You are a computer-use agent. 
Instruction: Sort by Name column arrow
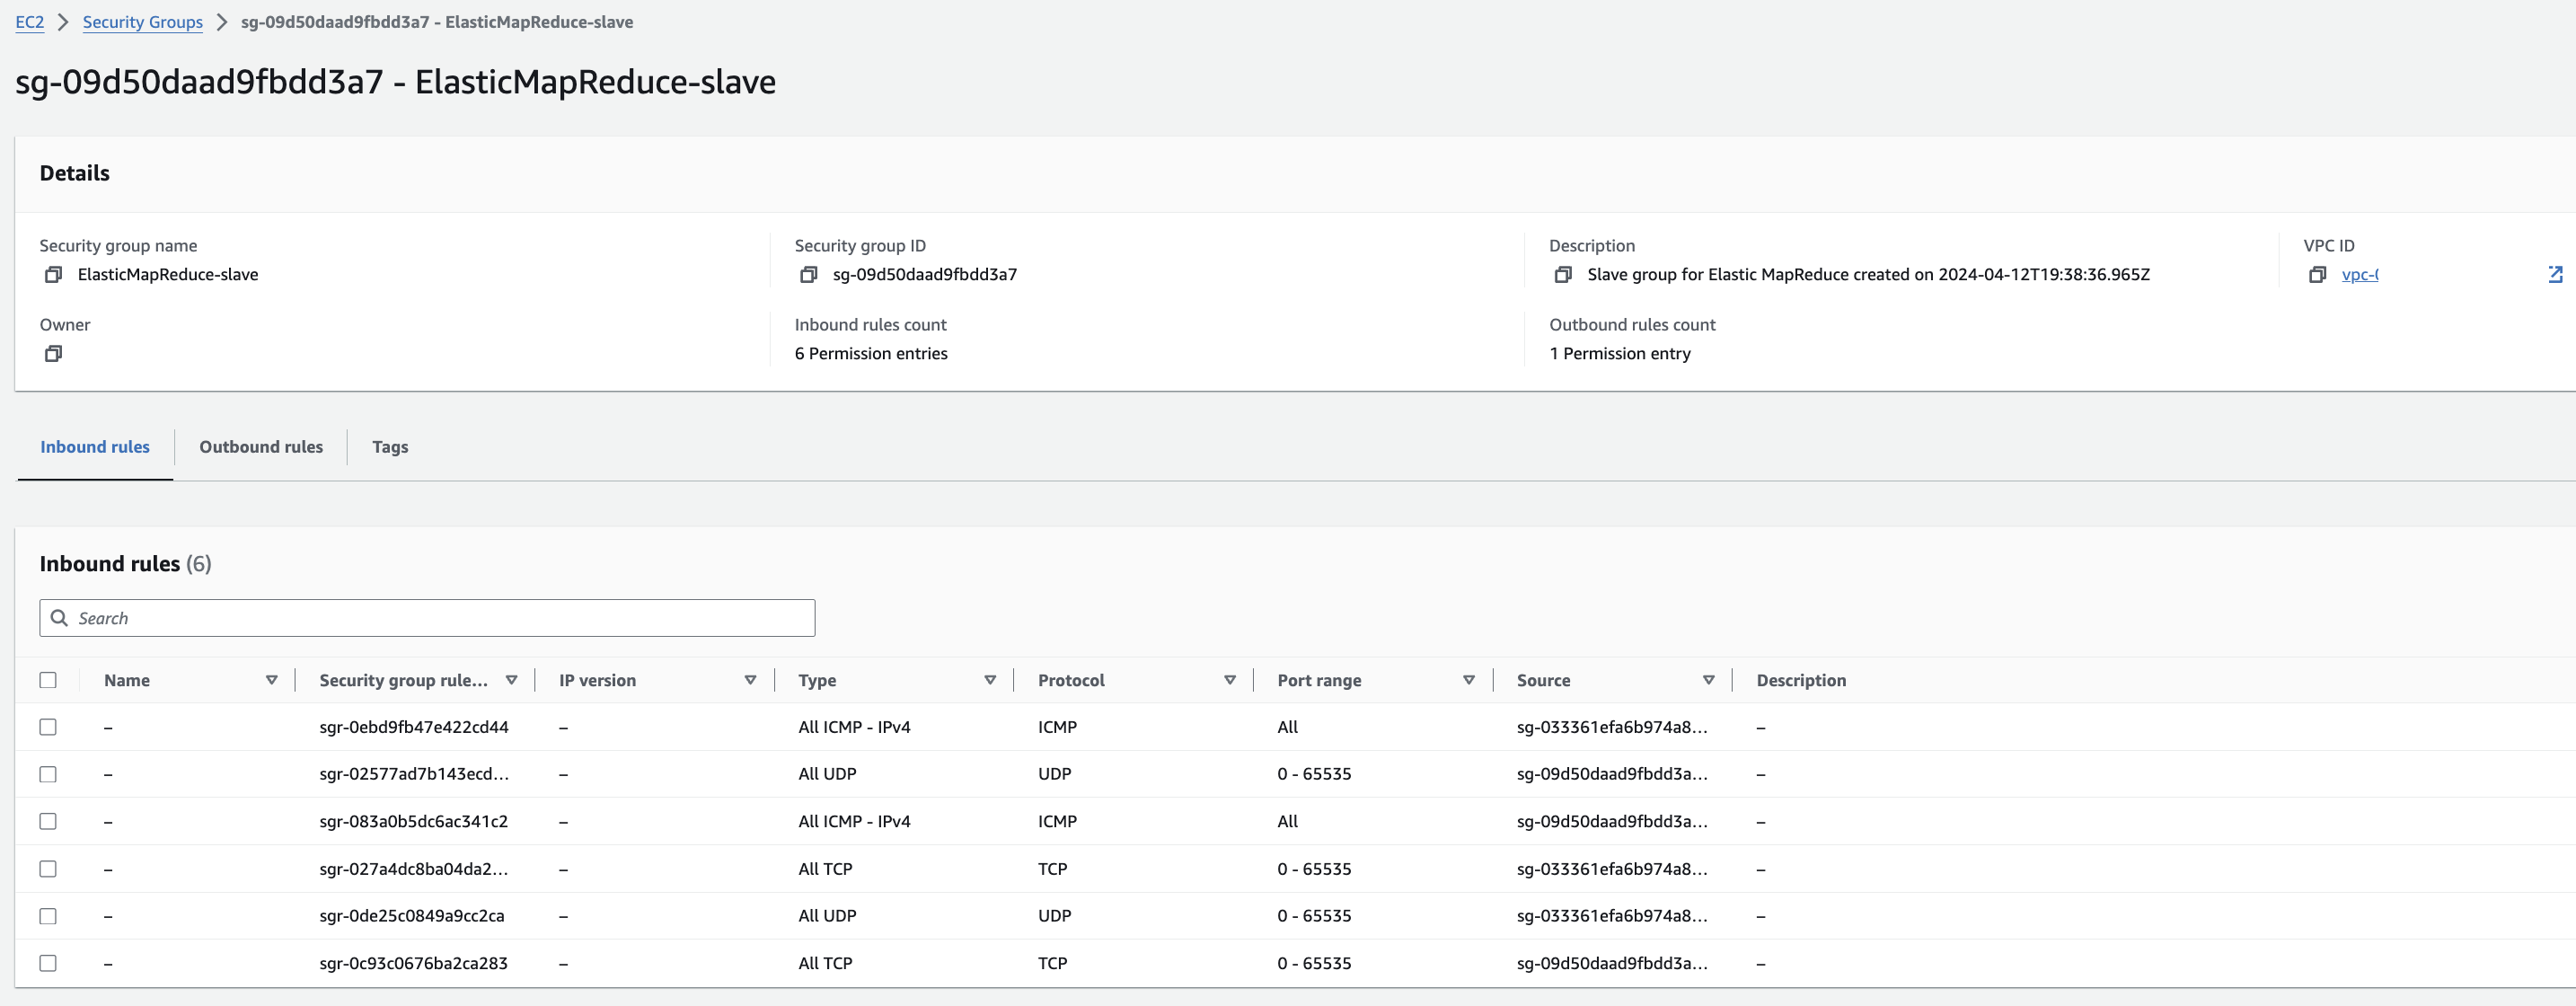(271, 680)
